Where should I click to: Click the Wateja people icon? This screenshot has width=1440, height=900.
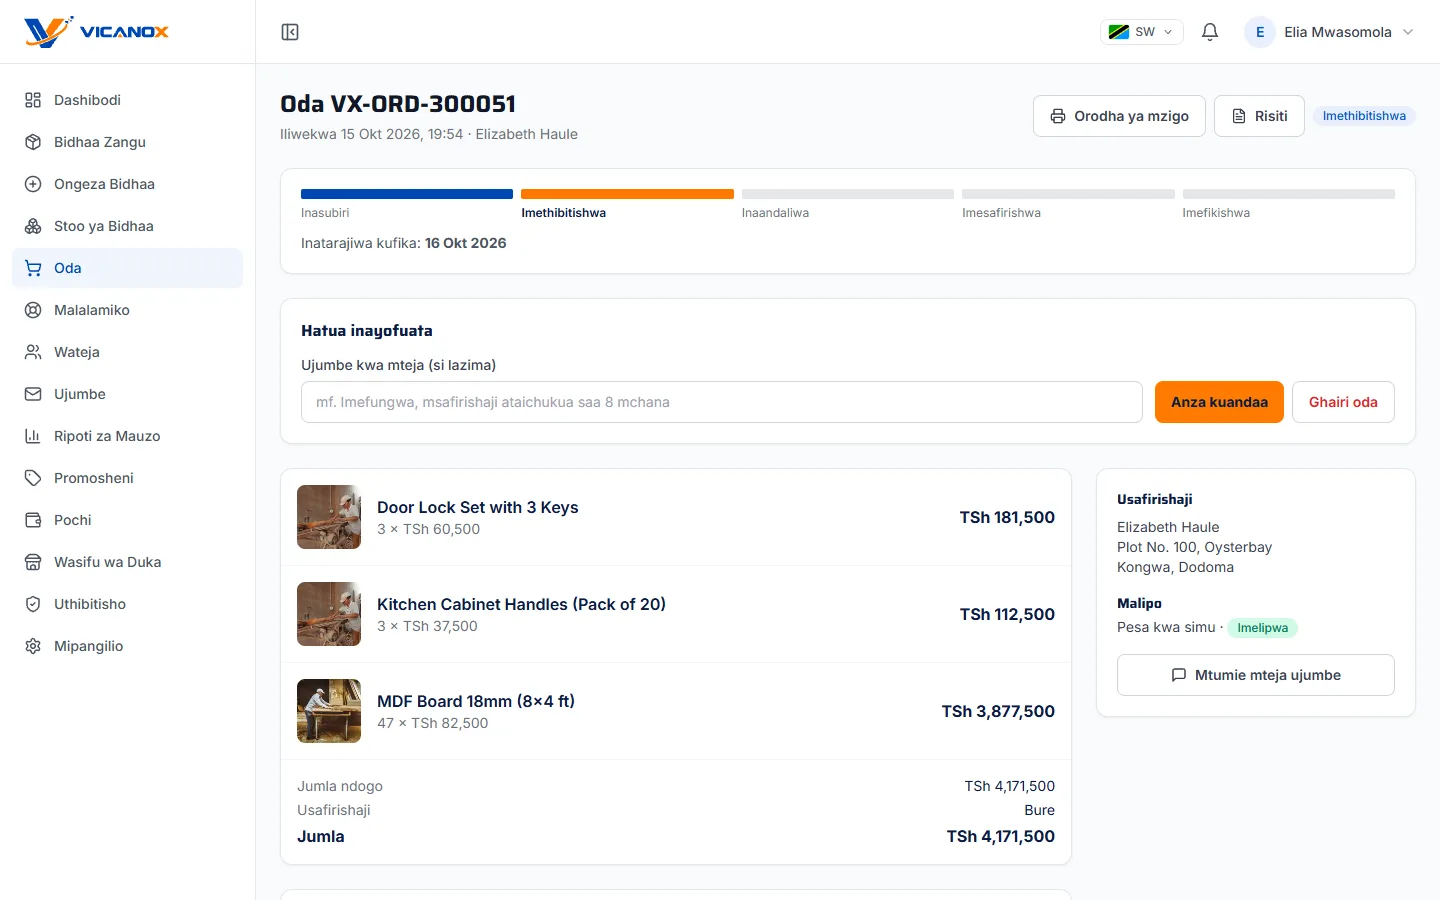[33, 352]
